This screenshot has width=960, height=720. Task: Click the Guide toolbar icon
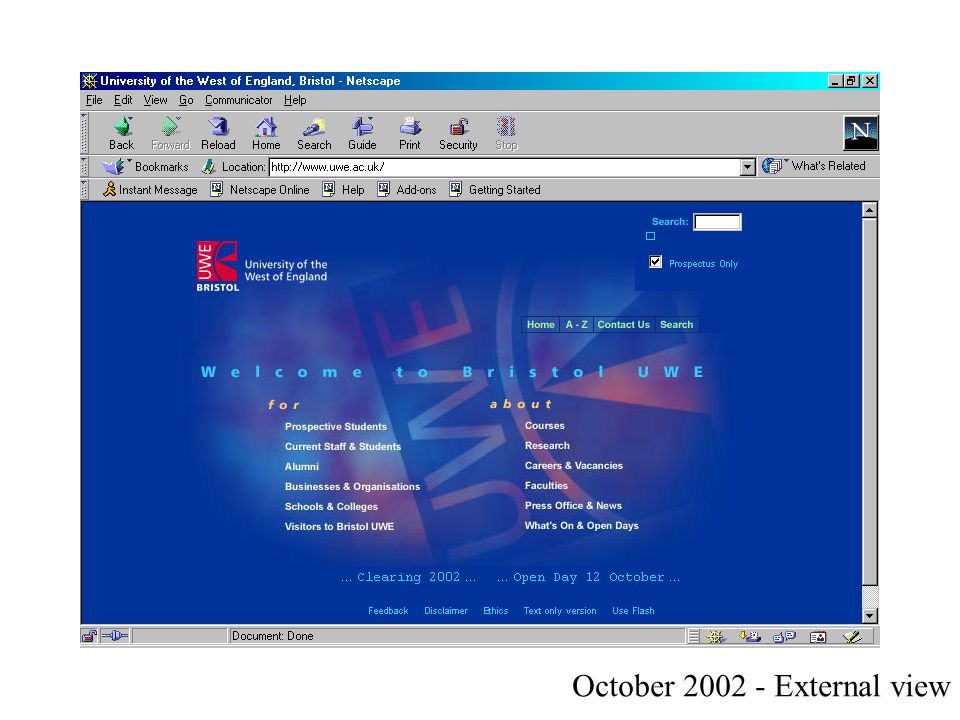click(x=362, y=133)
